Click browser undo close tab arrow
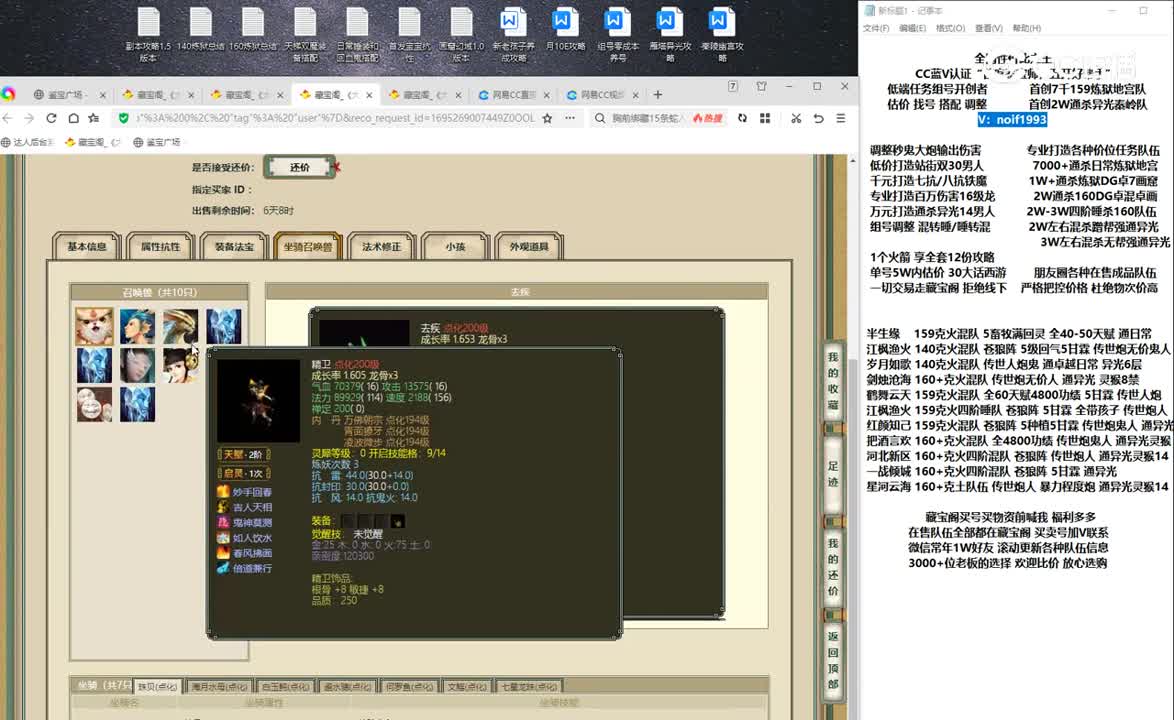 click(x=818, y=118)
